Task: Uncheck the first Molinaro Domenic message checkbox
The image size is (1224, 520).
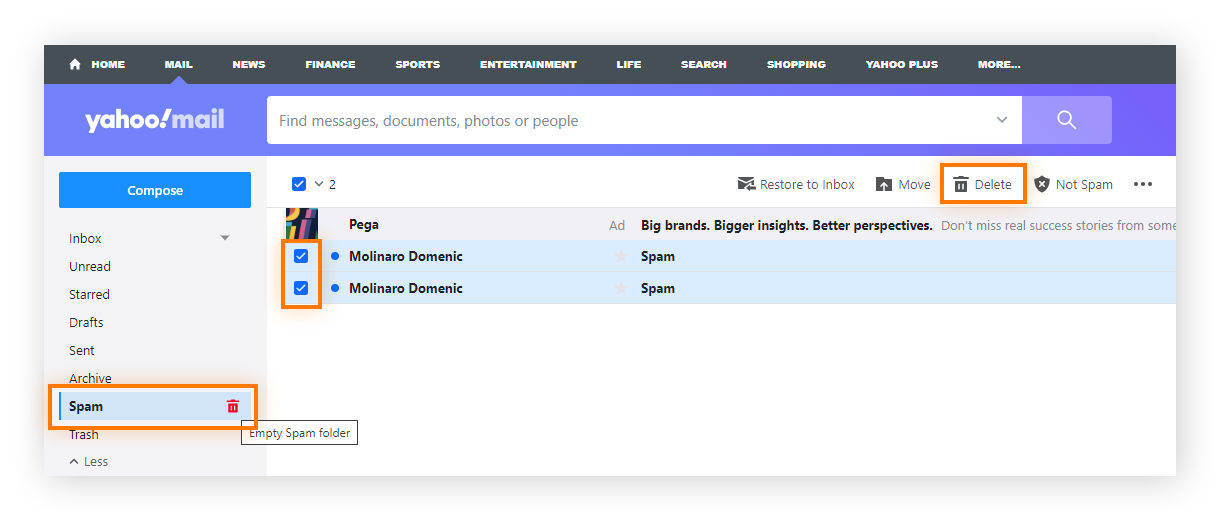Action: coord(301,256)
